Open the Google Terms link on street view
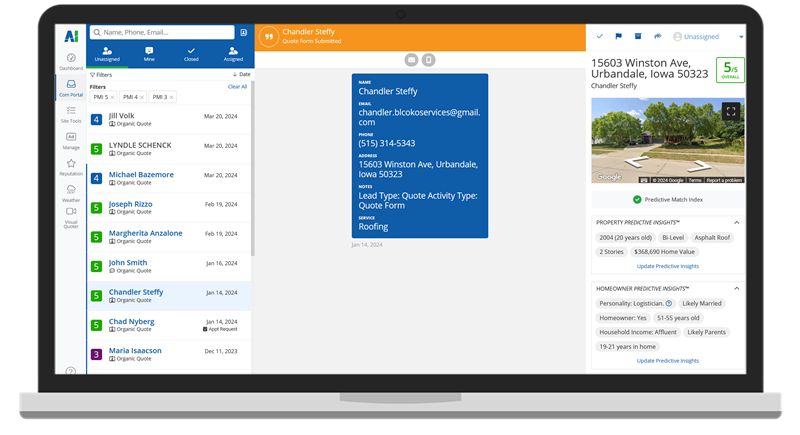 point(695,181)
